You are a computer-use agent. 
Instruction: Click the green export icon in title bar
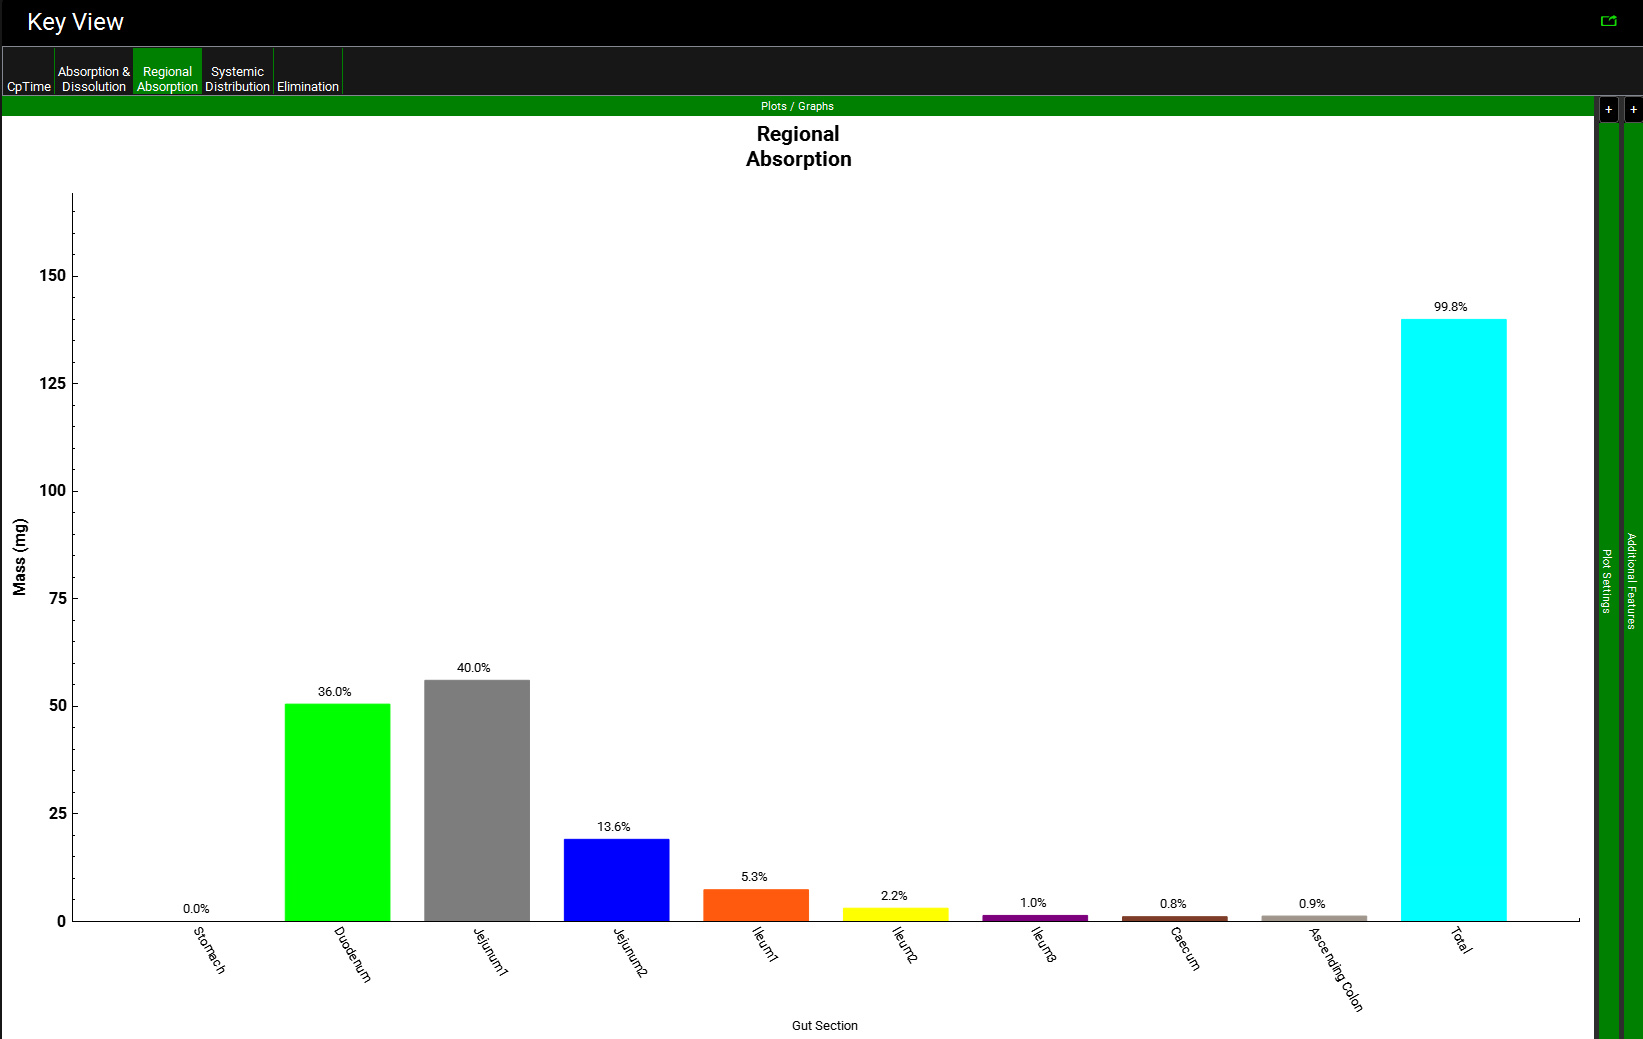[x=1608, y=21]
